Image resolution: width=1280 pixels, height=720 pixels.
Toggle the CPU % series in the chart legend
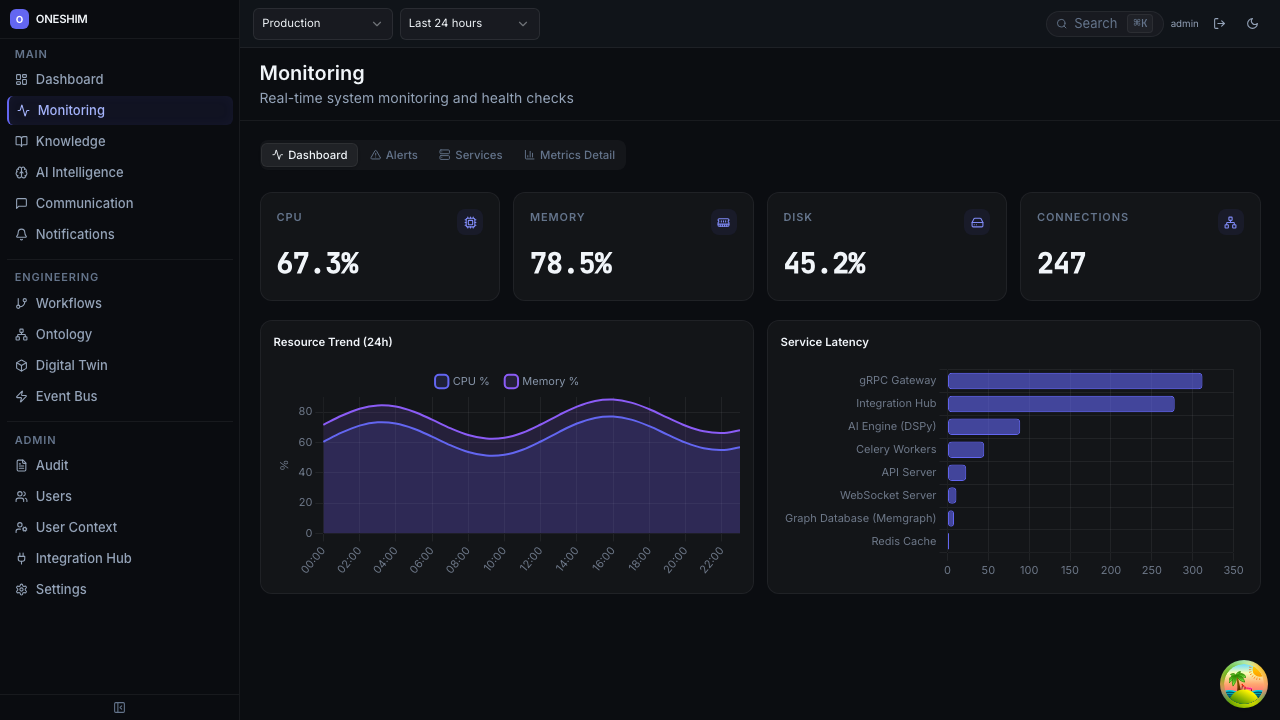click(461, 381)
